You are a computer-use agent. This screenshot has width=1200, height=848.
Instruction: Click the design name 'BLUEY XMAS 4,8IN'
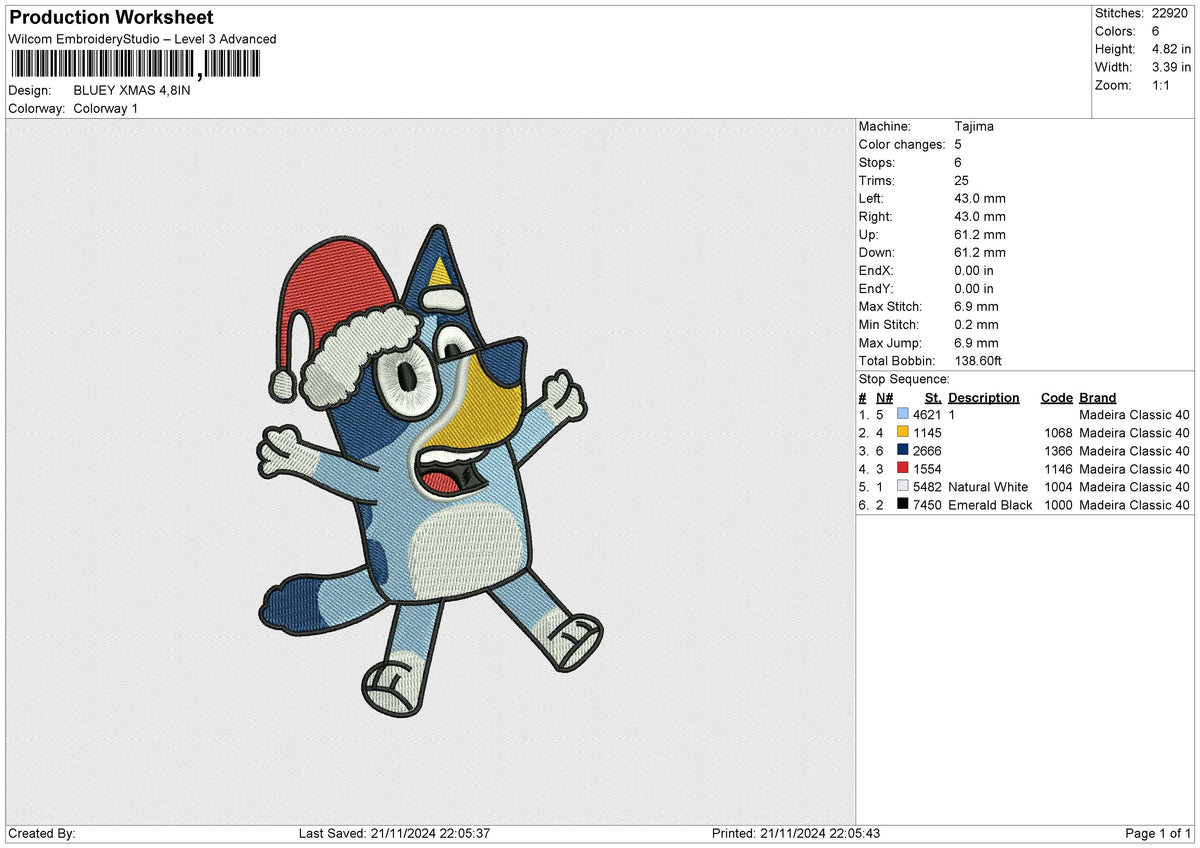[132, 90]
